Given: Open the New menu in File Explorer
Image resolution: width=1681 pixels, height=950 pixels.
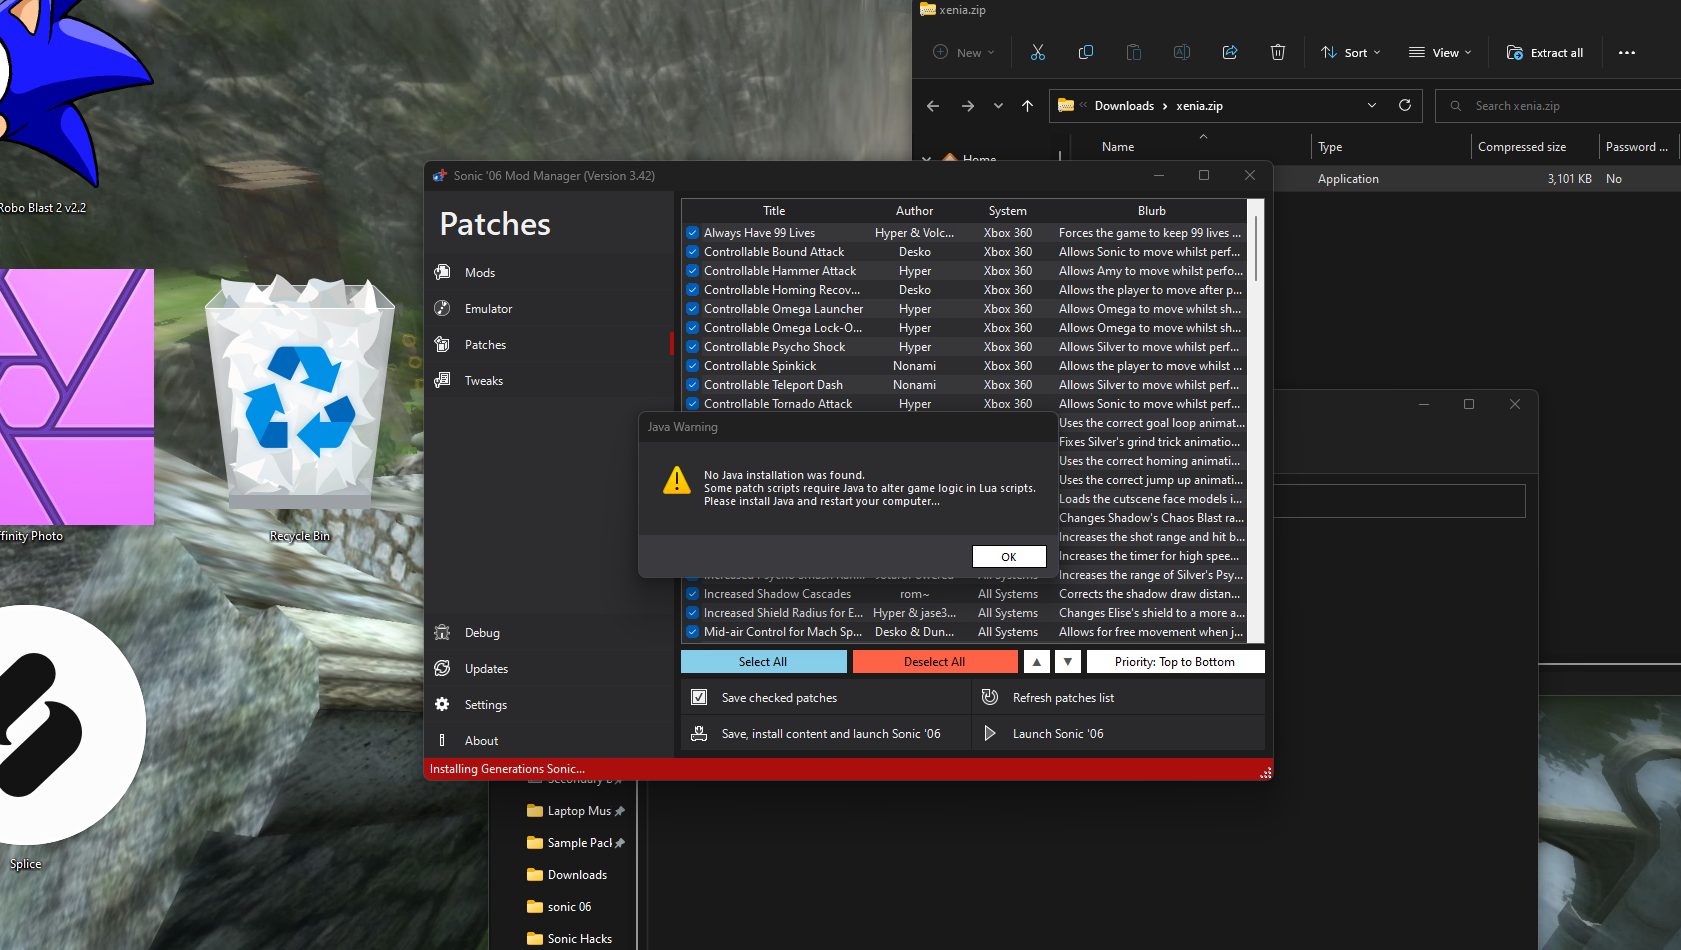Looking at the screenshot, I should (x=962, y=52).
